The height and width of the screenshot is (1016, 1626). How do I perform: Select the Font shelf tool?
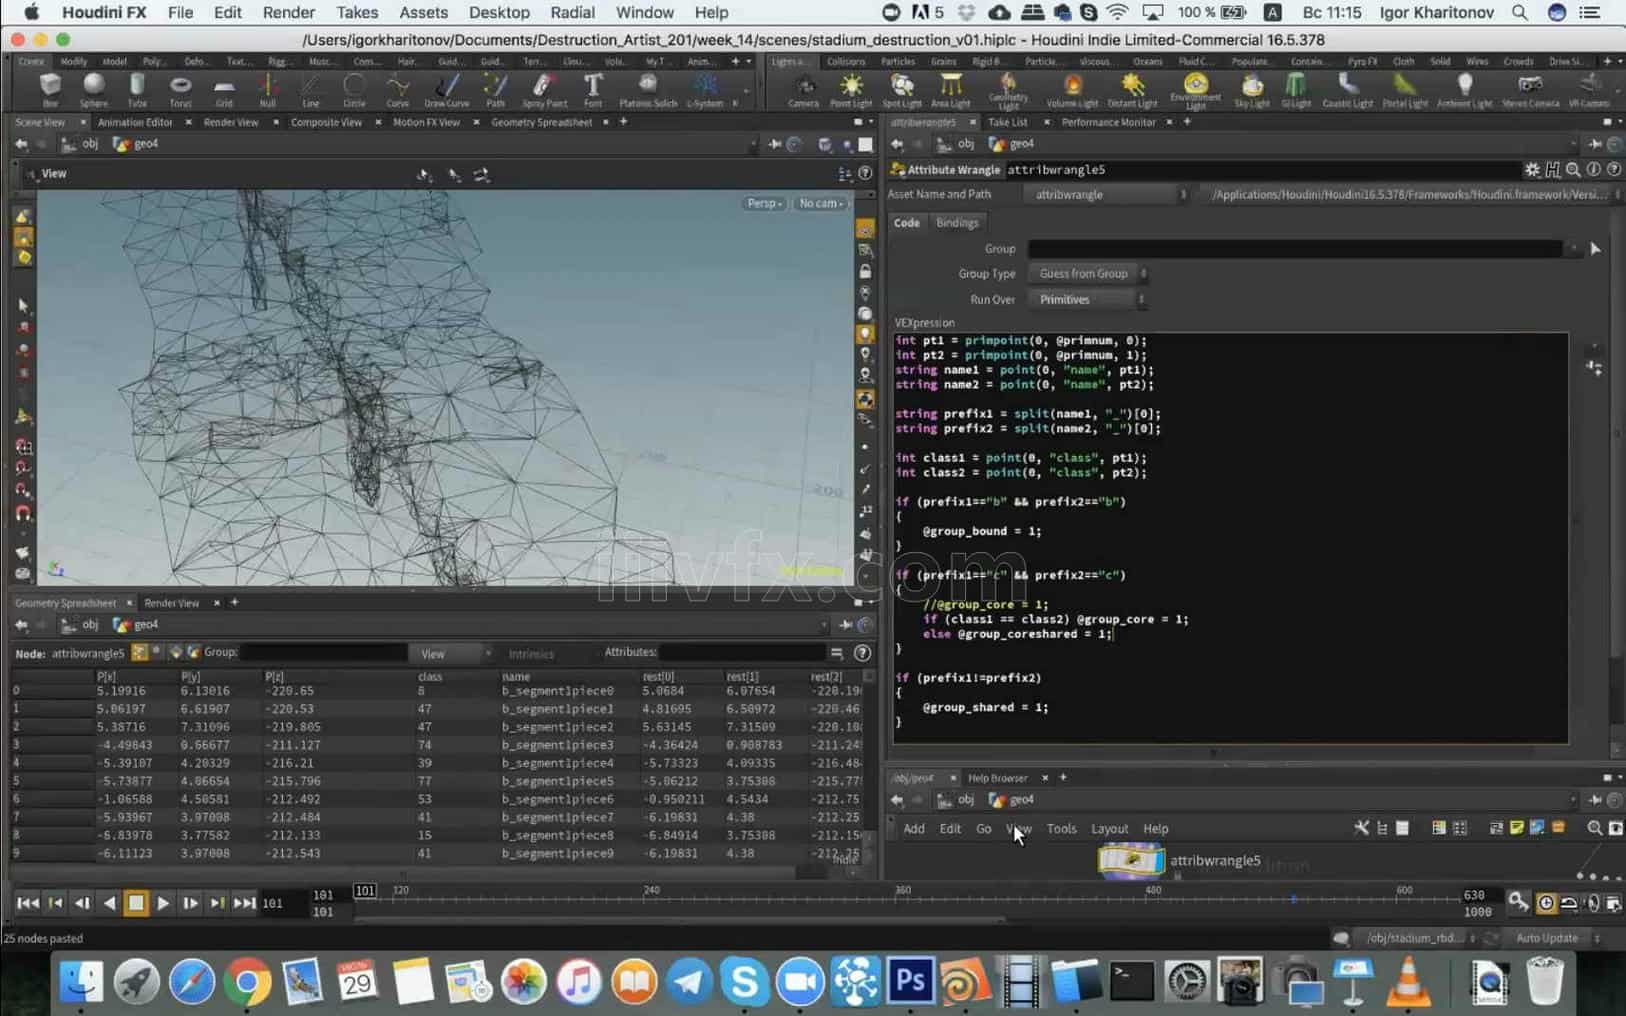(593, 89)
